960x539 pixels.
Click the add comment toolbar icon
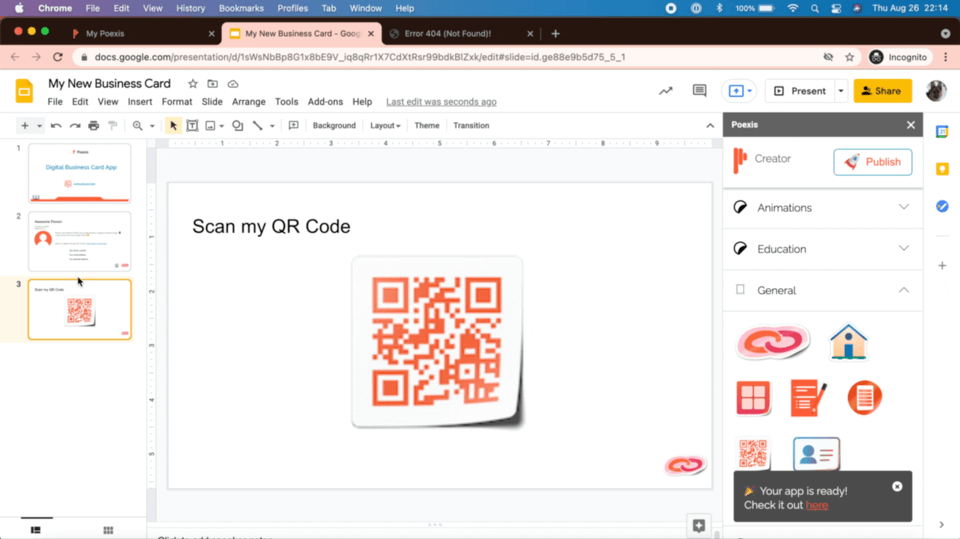(x=293, y=126)
